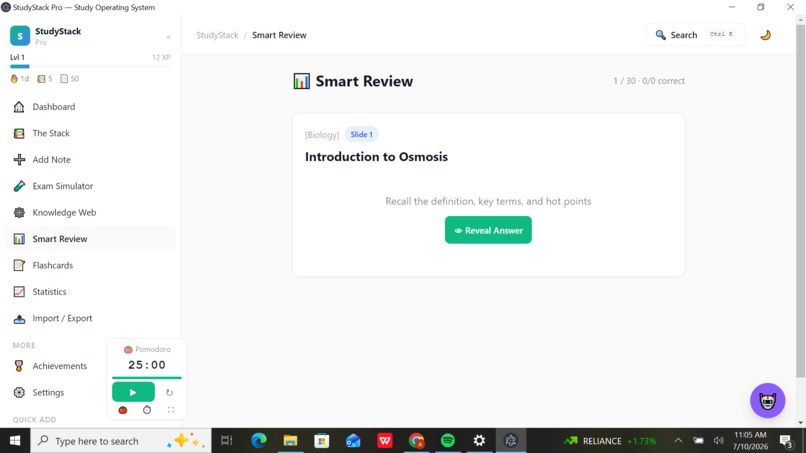Click the search magnifier icon
This screenshot has height=453, width=806.
coord(661,35)
